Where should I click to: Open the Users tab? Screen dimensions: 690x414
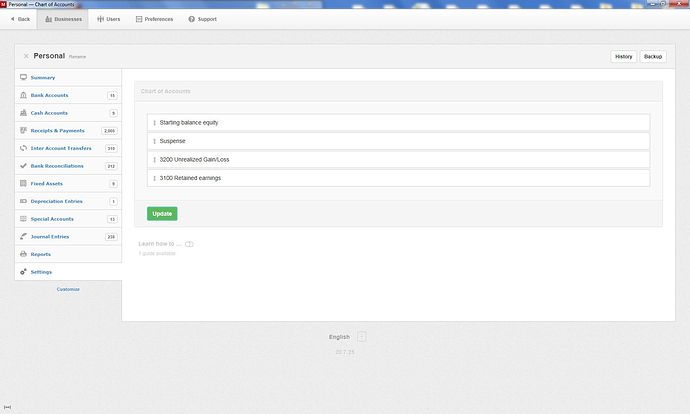click(109, 19)
